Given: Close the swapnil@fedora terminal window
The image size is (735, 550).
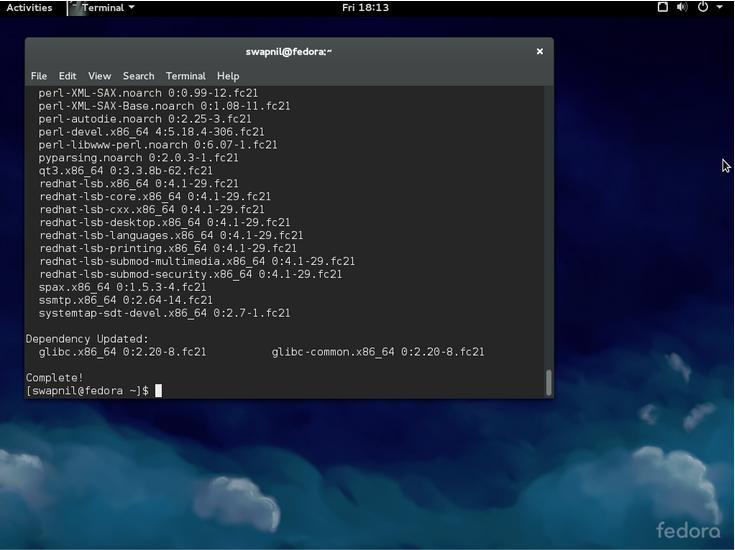Looking at the screenshot, I should (539, 51).
